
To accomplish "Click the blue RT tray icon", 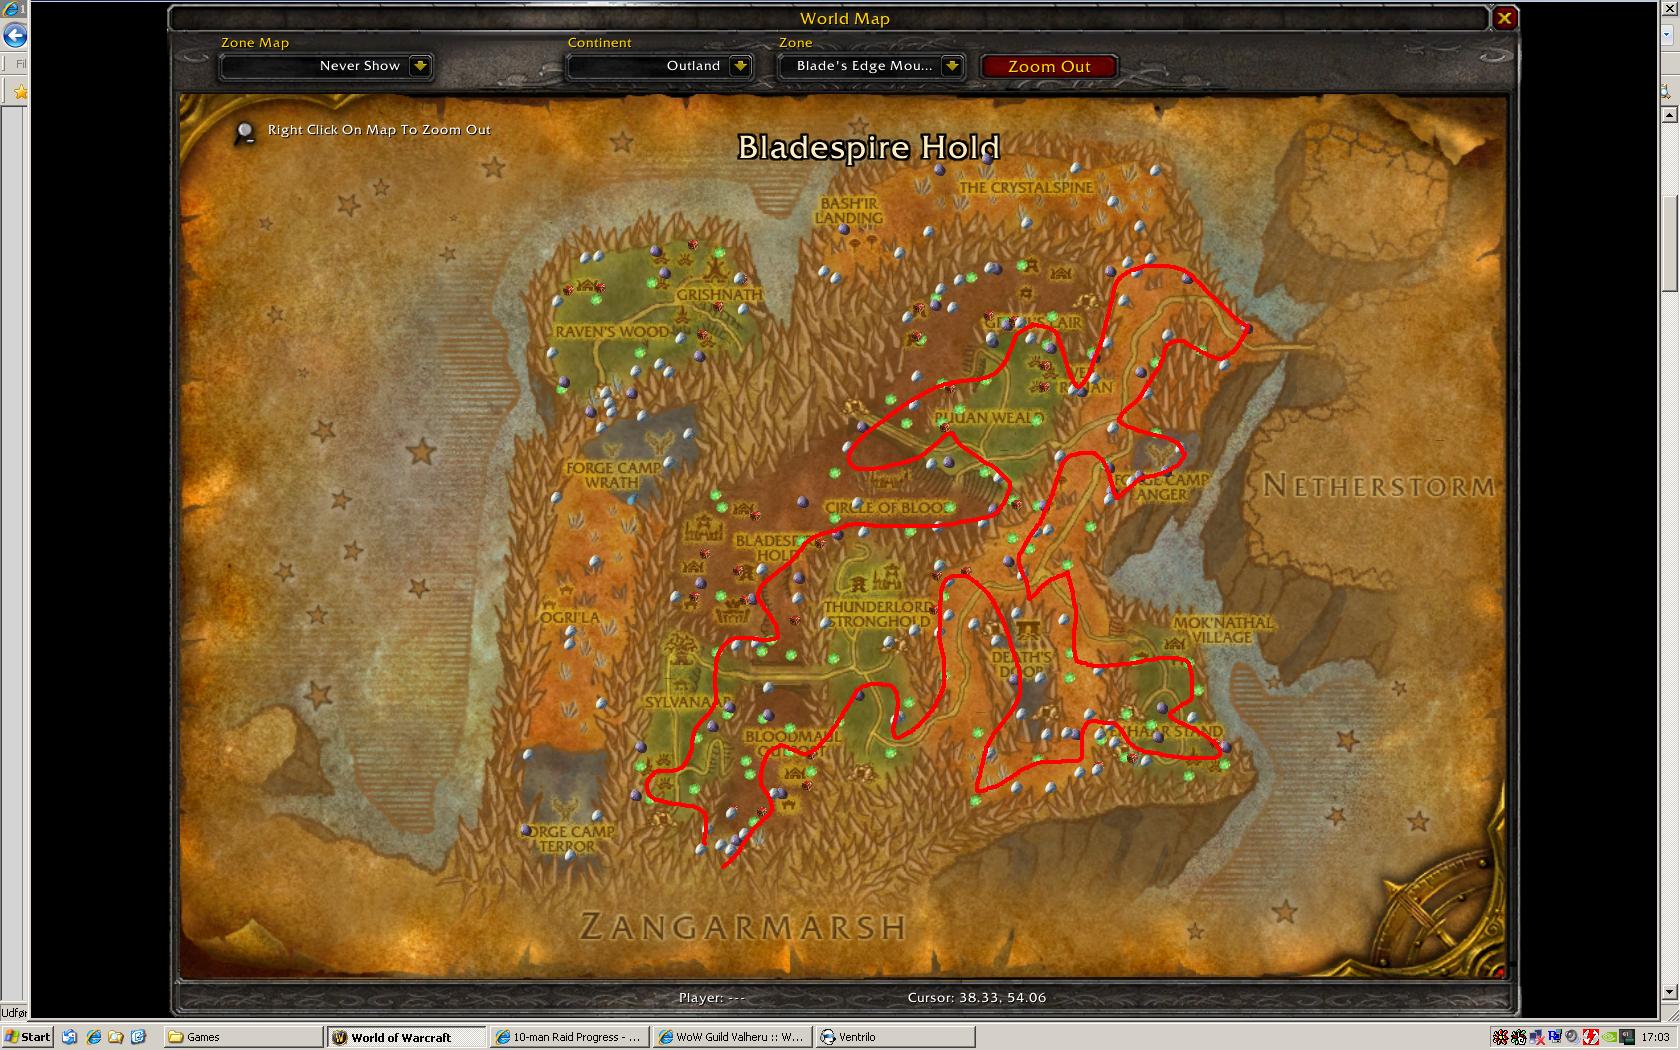I will (x=1555, y=1037).
